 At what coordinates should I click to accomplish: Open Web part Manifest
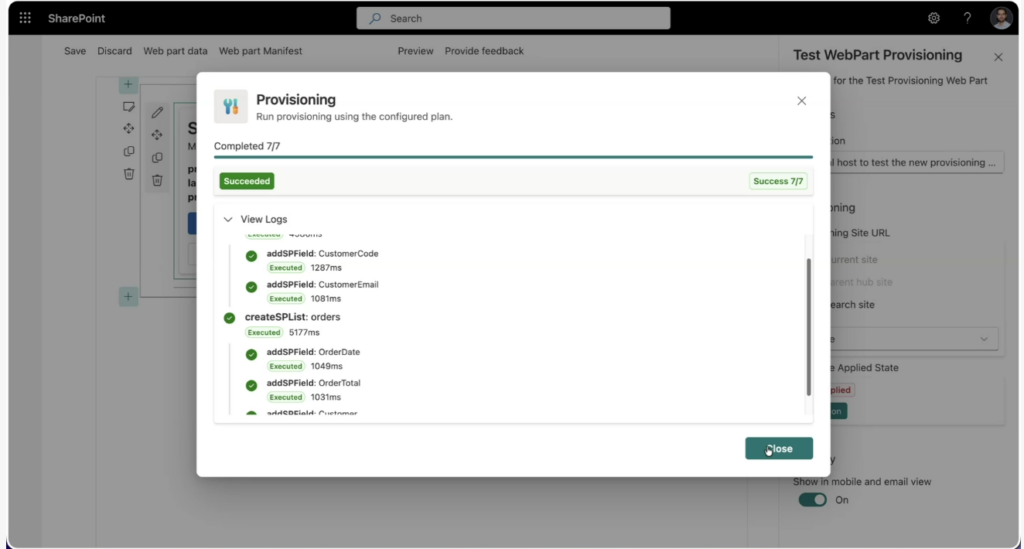[x=260, y=51]
